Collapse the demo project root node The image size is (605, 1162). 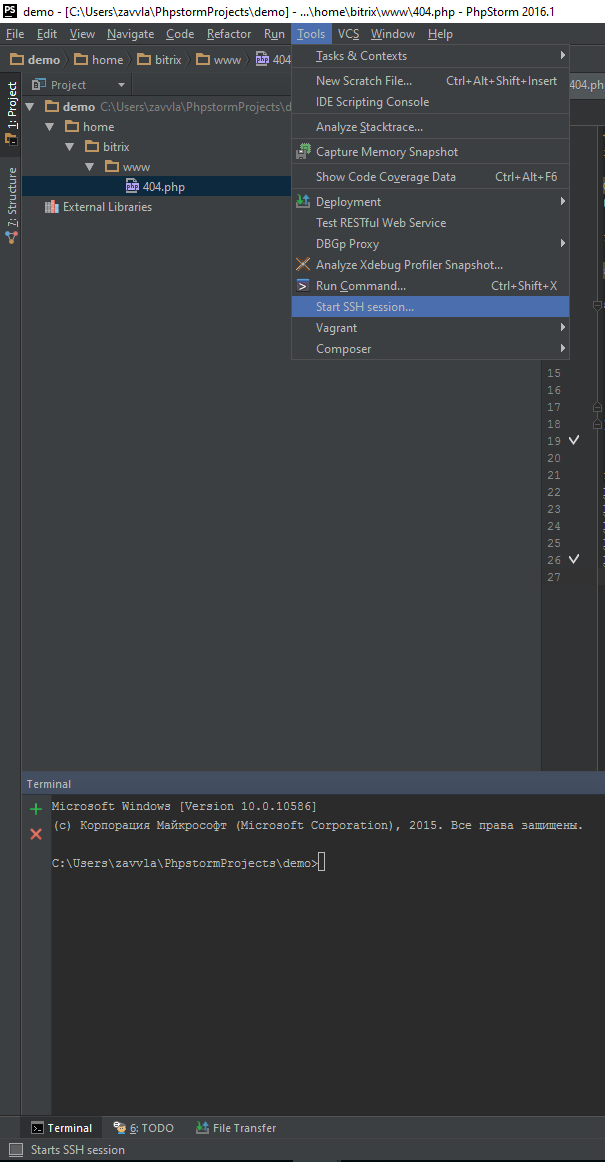click(x=30, y=107)
